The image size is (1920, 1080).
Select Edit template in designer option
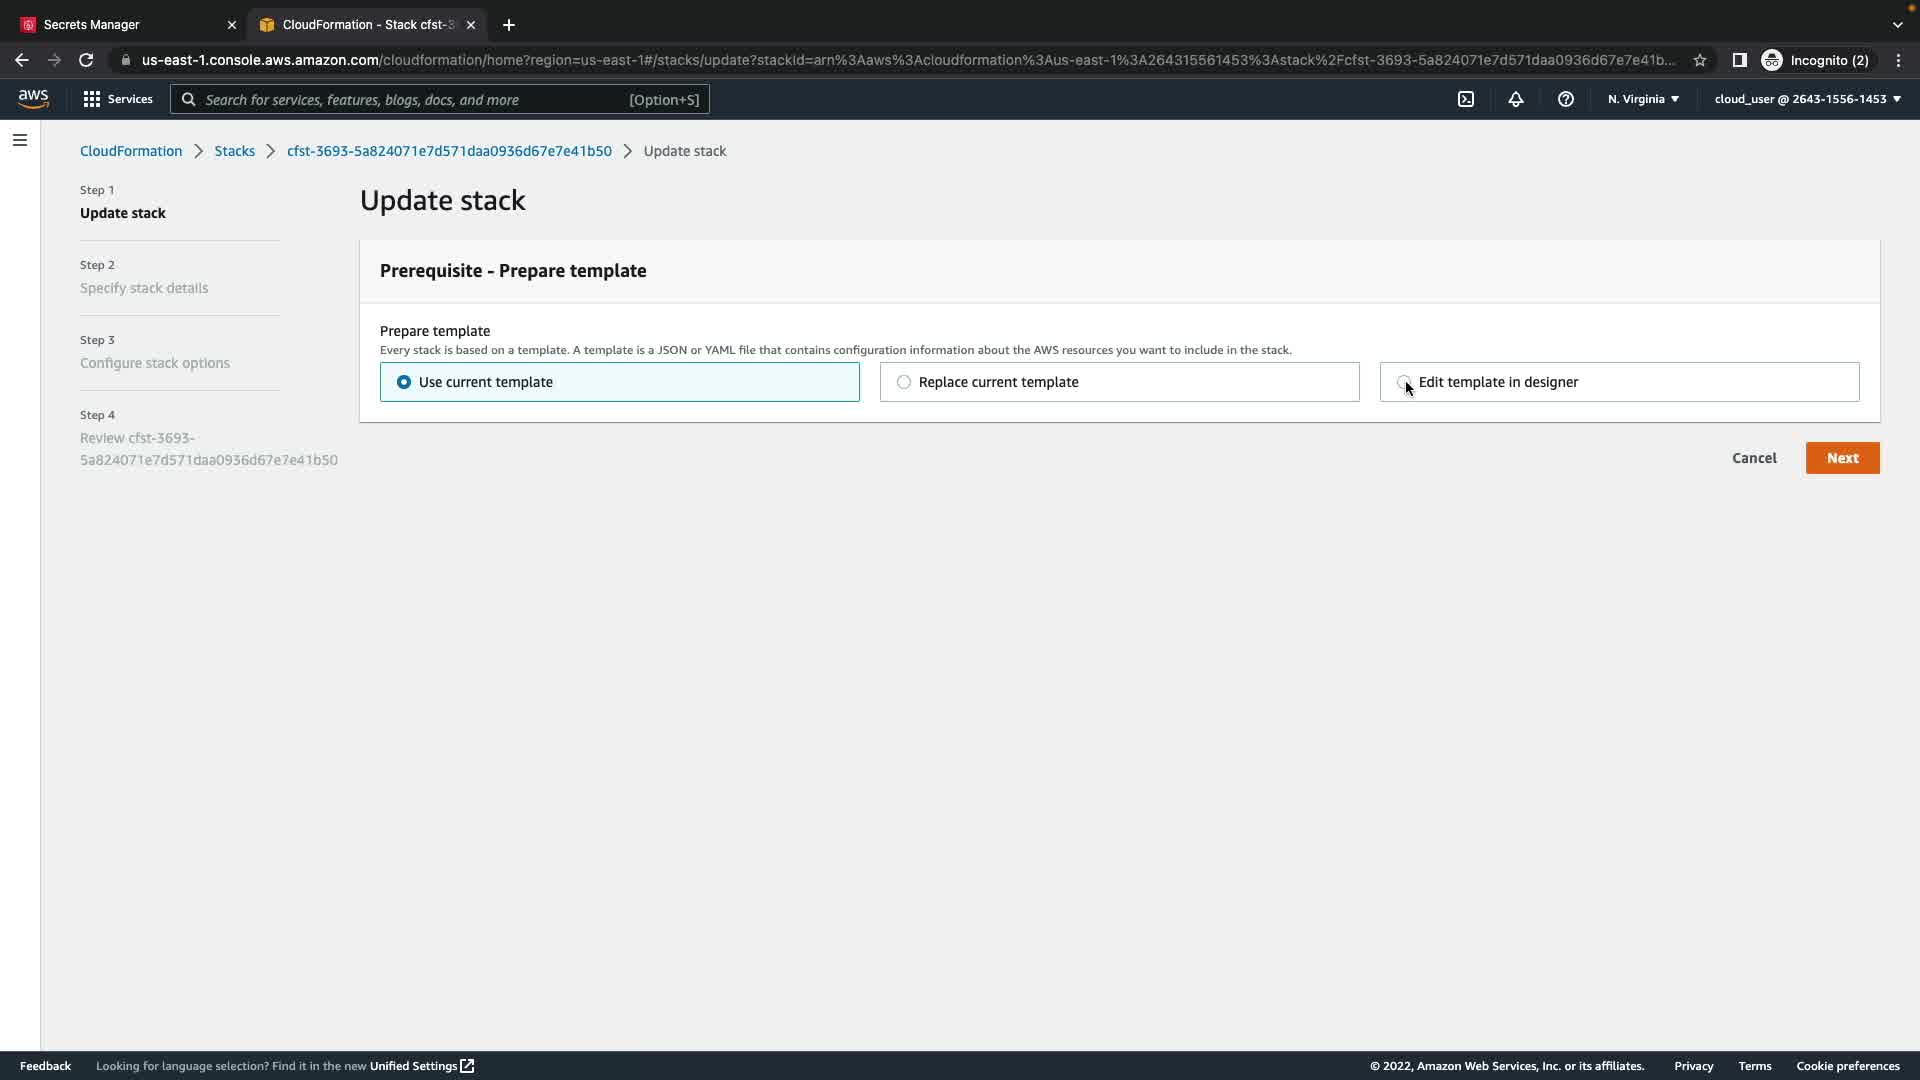click(1404, 382)
